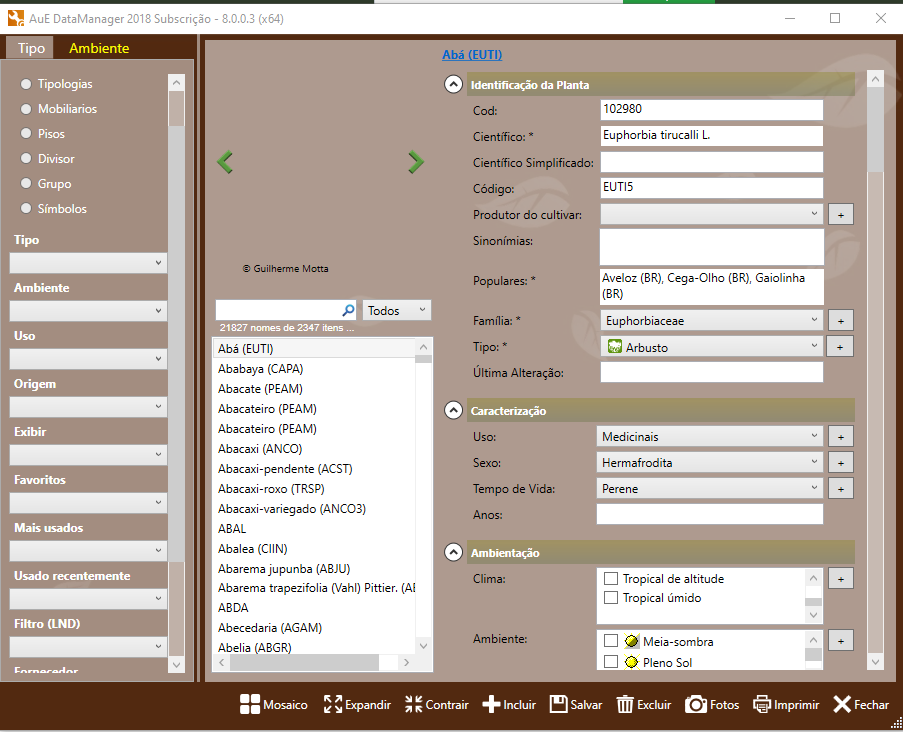The height and width of the screenshot is (732, 903).
Task: Open the Abá (EUTI) link
Action: [472, 55]
